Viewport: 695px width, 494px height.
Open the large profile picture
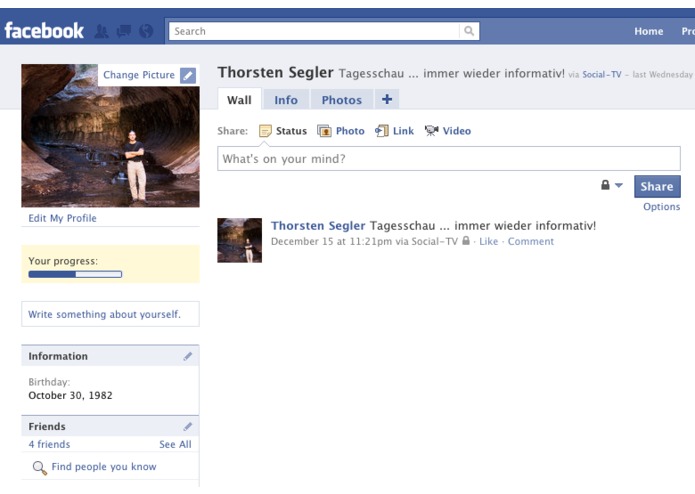tap(110, 136)
